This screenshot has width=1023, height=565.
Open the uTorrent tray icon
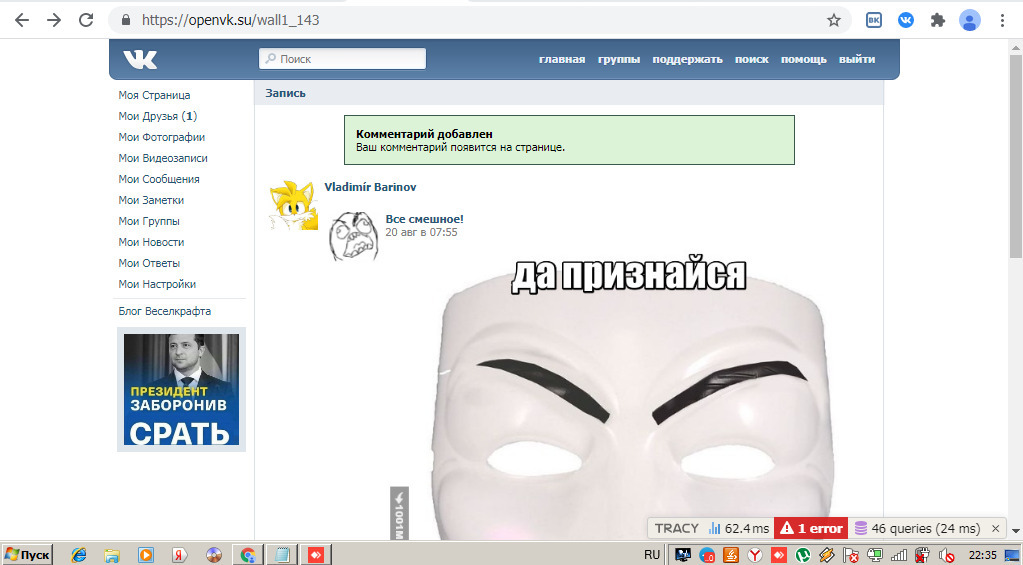802,555
